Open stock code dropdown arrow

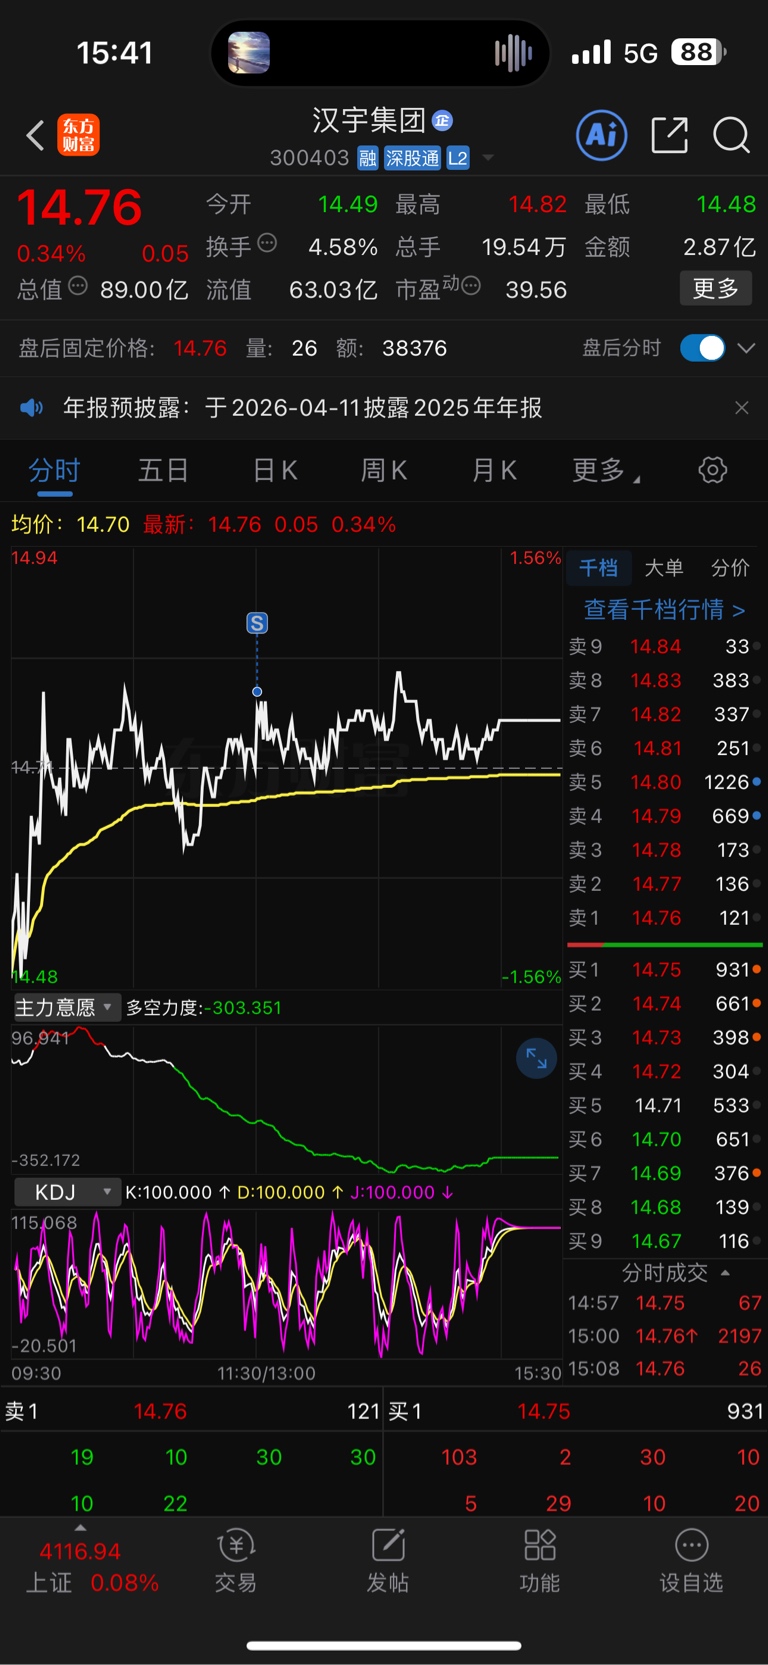point(488,158)
